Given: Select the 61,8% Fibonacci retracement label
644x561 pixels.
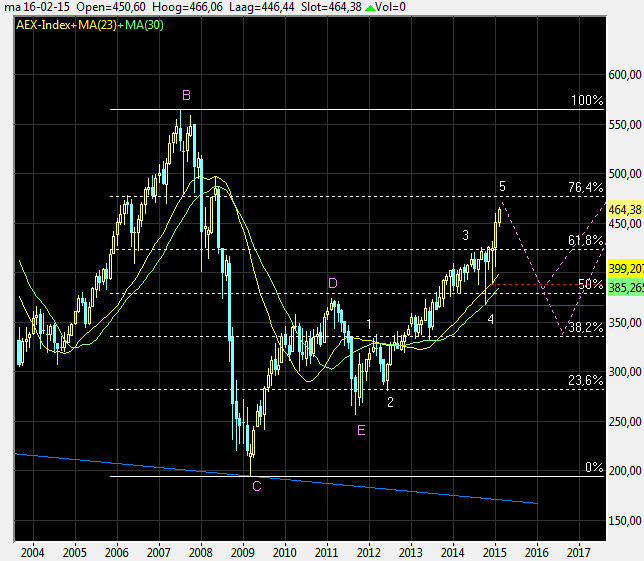Looking at the screenshot, I should tap(587, 241).
